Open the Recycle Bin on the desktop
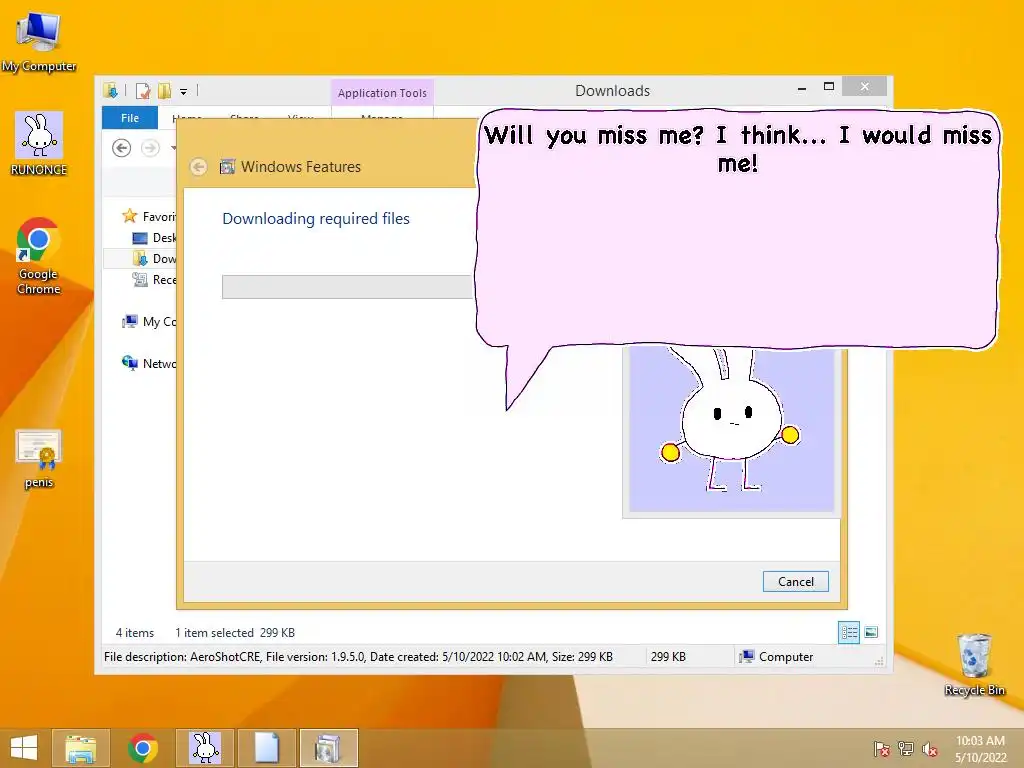Screen dimensions: 1024x768 pos(974,664)
